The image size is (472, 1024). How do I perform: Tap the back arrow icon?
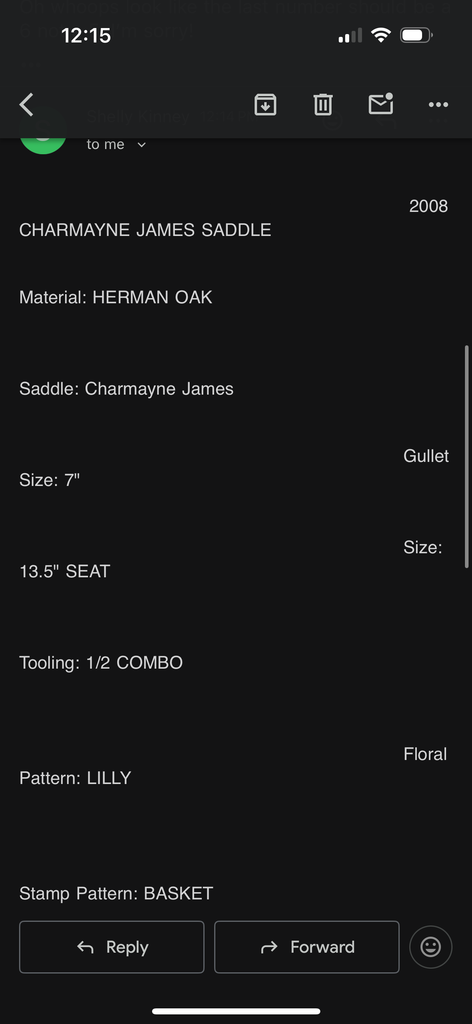[x=26, y=104]
